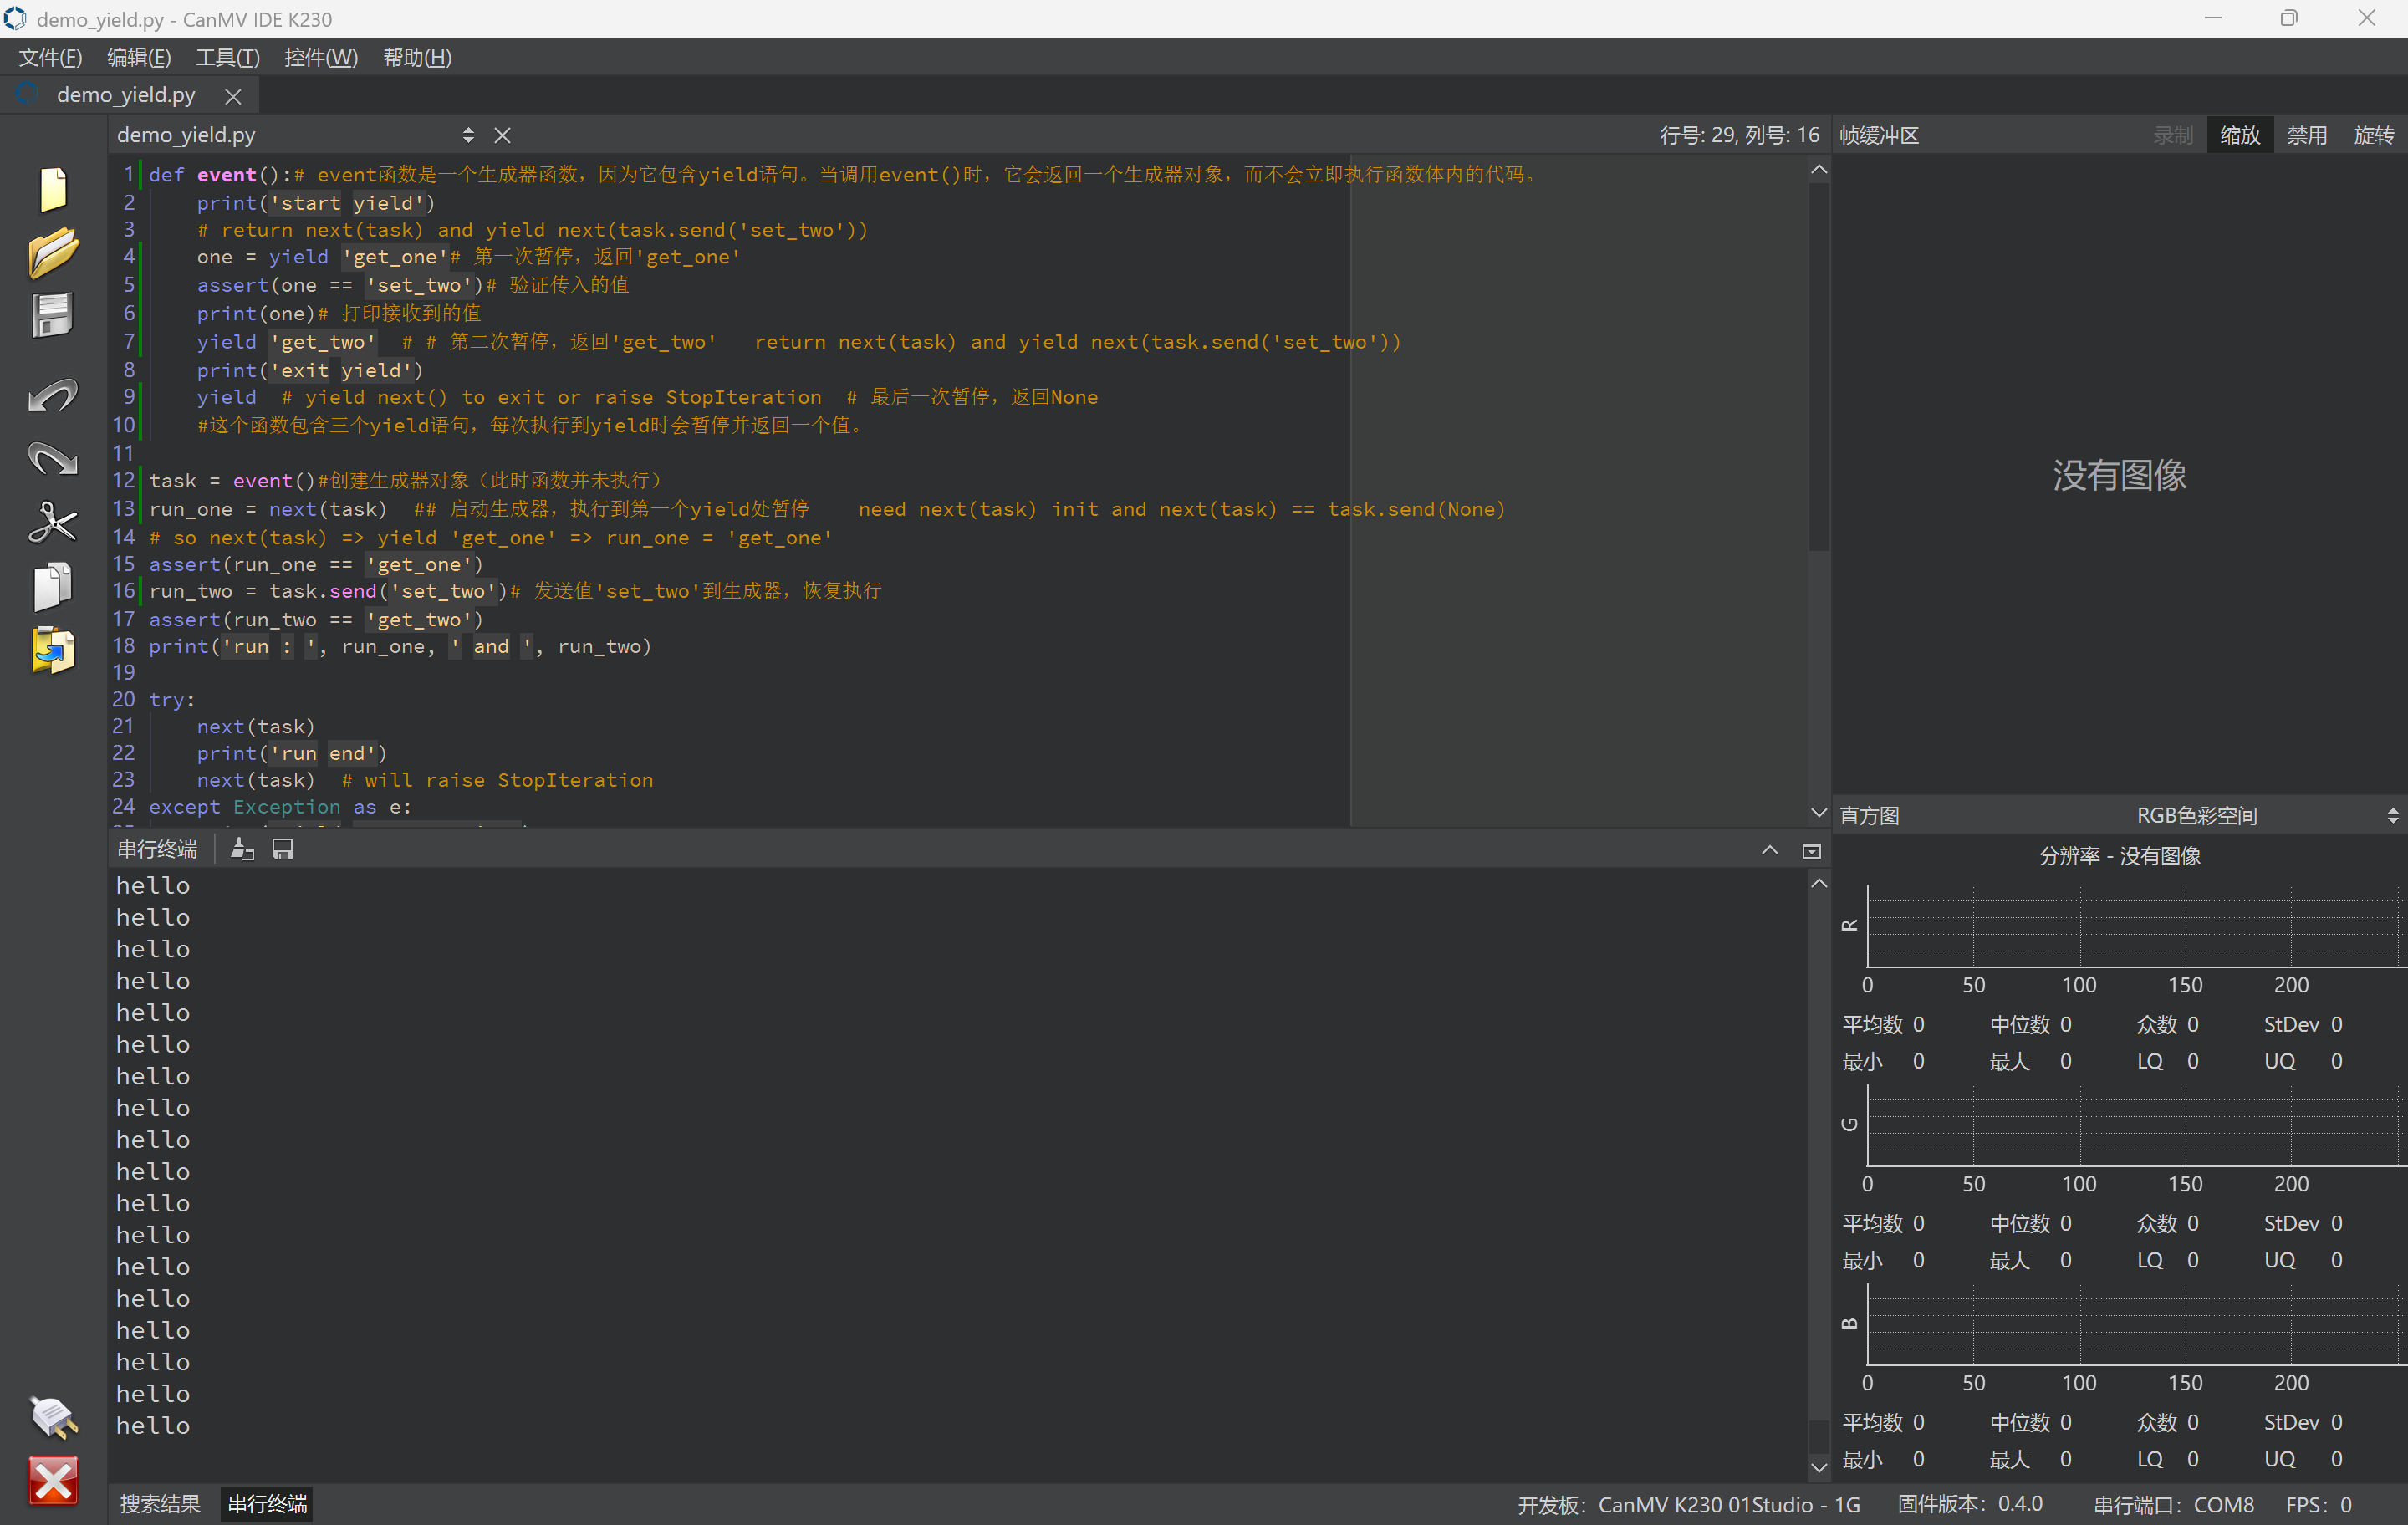Save the file with the floppy disk icon

(x=53, y=316)
